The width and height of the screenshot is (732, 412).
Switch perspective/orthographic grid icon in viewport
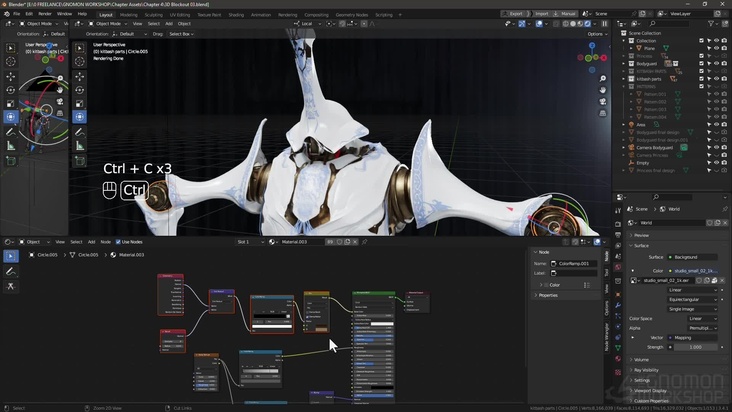click(603, 113)
